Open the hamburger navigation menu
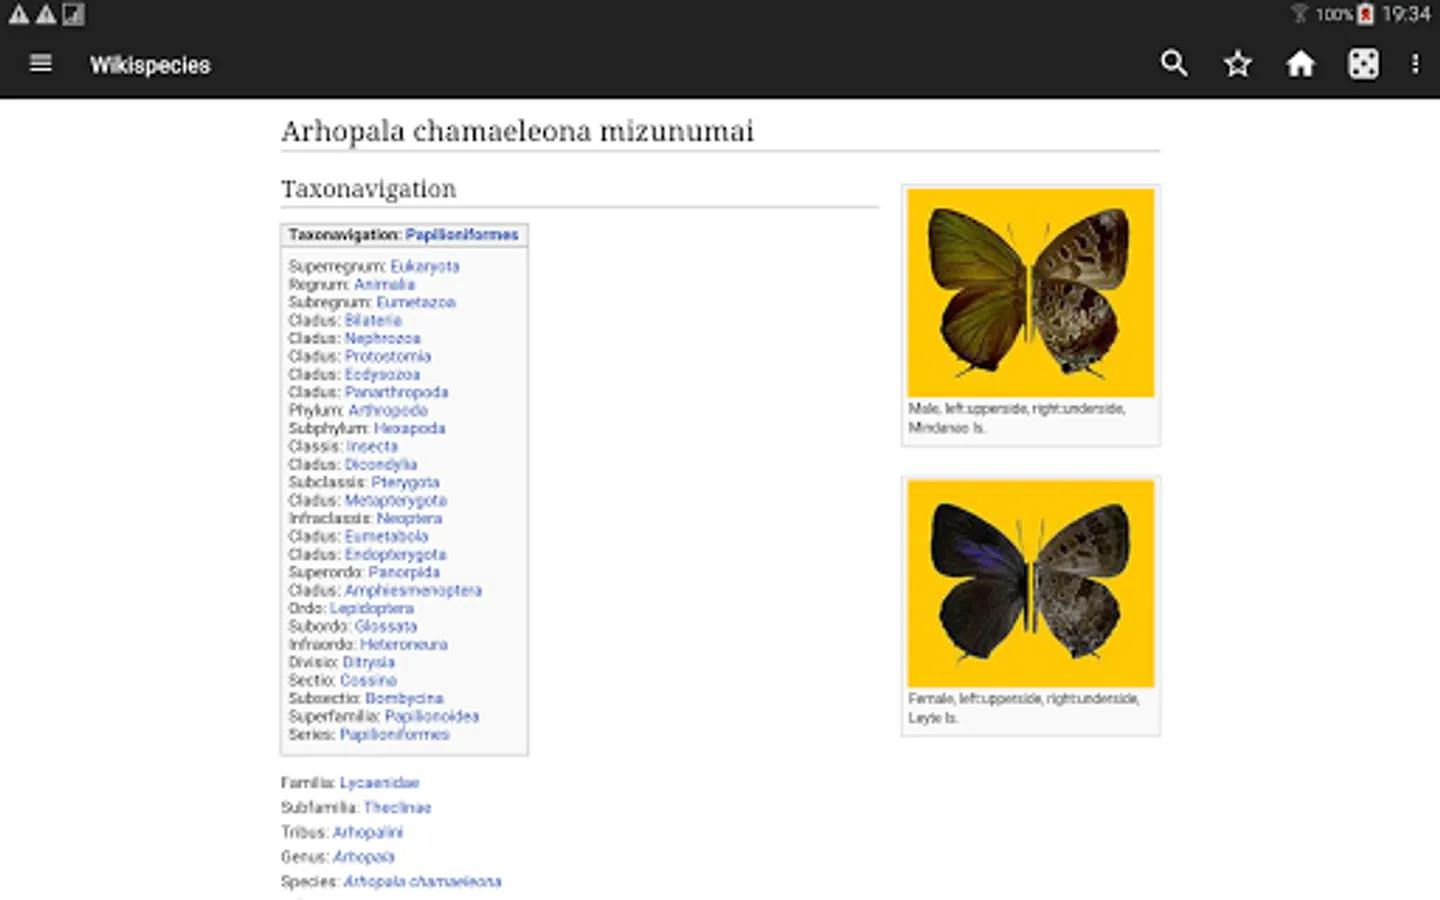The width and height of the screenshot is (1440, 900). tap(41, 64)
